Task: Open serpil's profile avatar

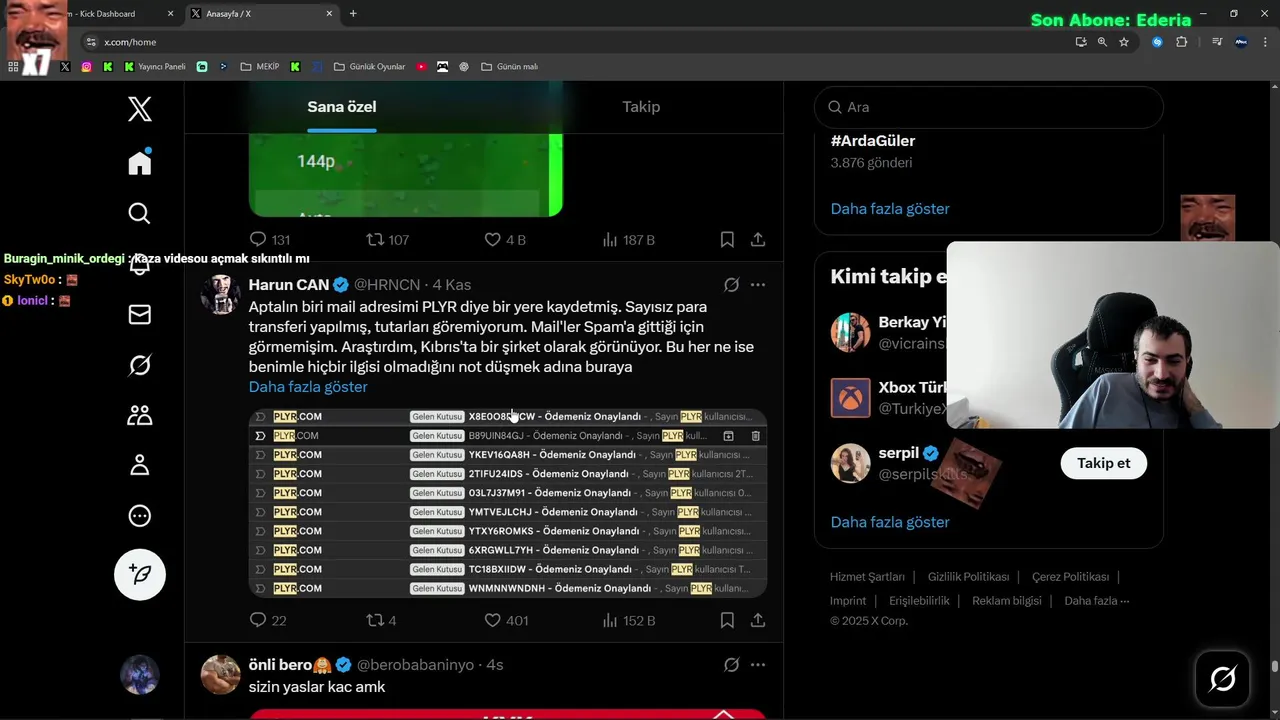Action: (850, 463)
